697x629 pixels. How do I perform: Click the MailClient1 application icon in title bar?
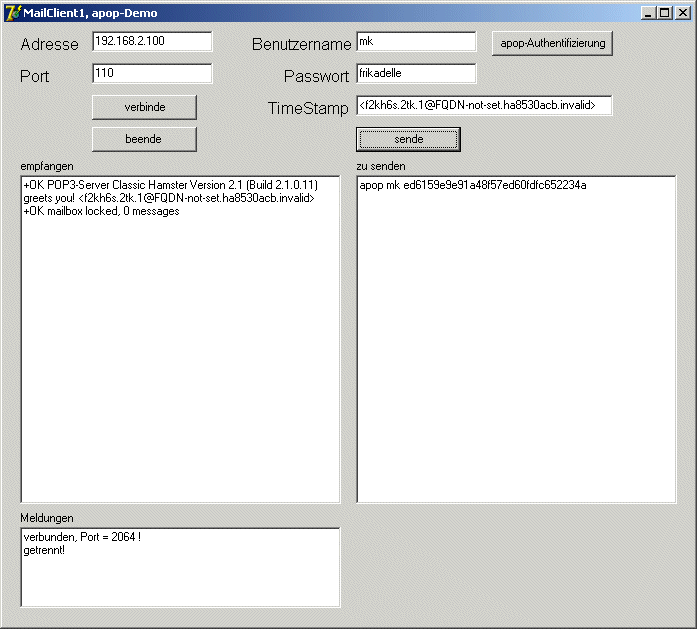pos(13,13)
